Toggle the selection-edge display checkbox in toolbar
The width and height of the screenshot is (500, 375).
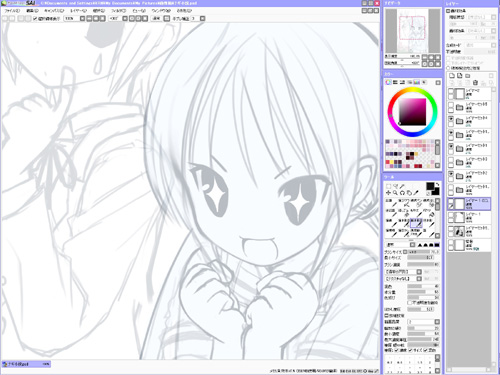[35, 19]
